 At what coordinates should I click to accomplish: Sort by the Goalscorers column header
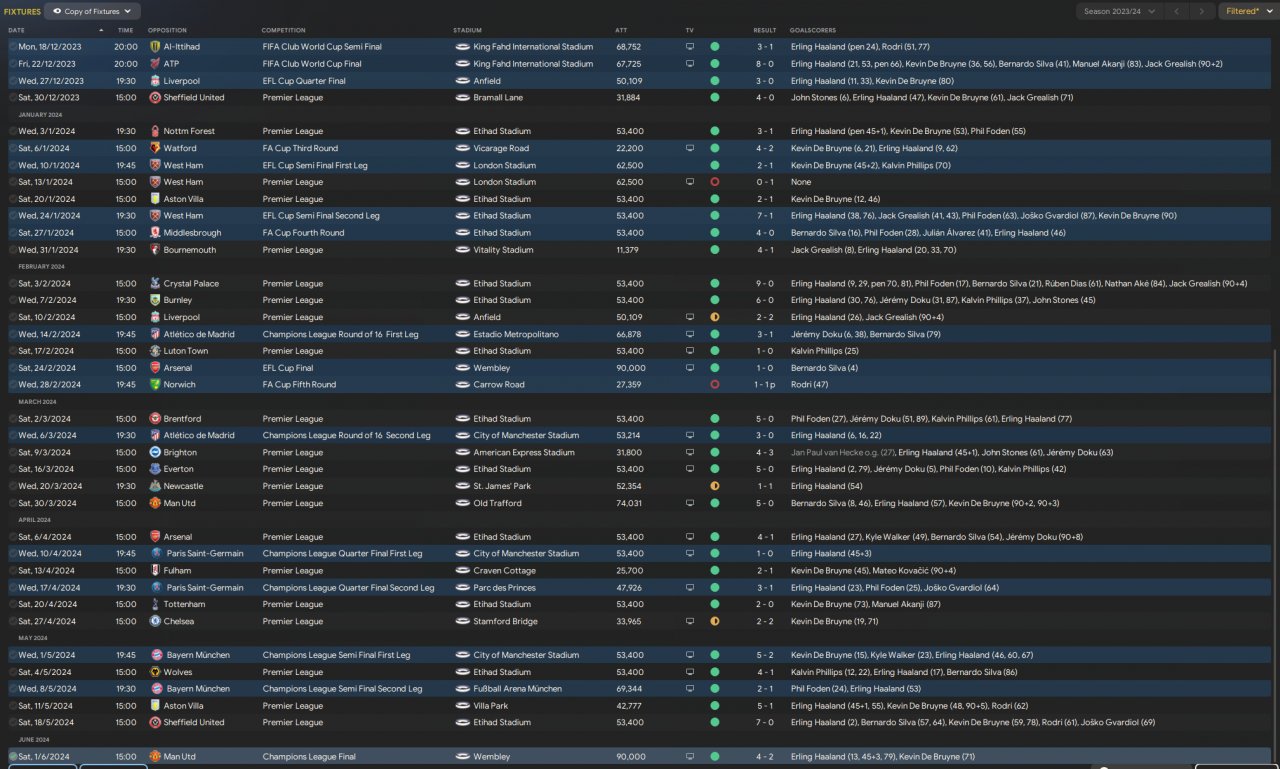(813, 30)
